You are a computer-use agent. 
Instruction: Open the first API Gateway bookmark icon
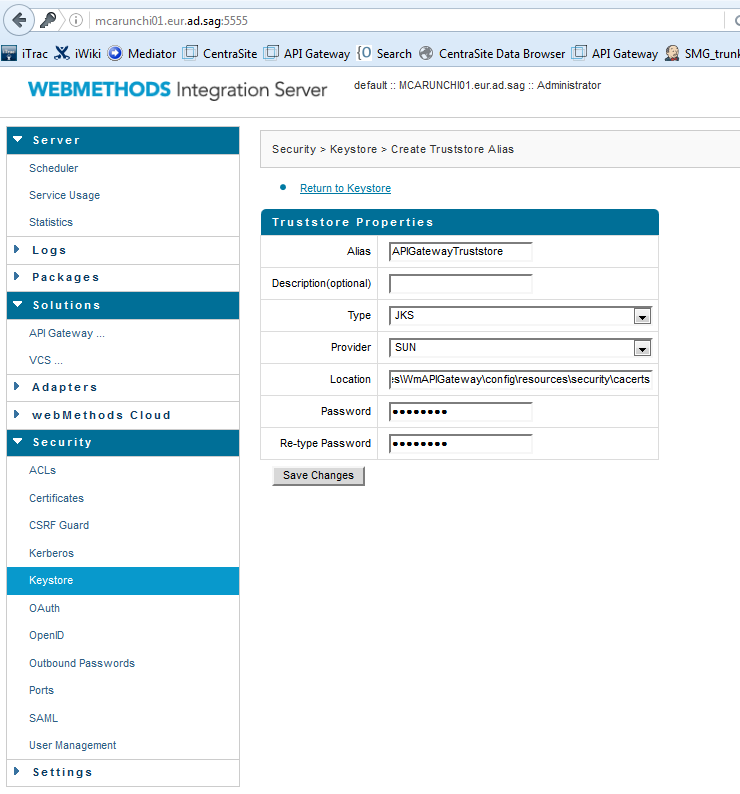[271, 53]
